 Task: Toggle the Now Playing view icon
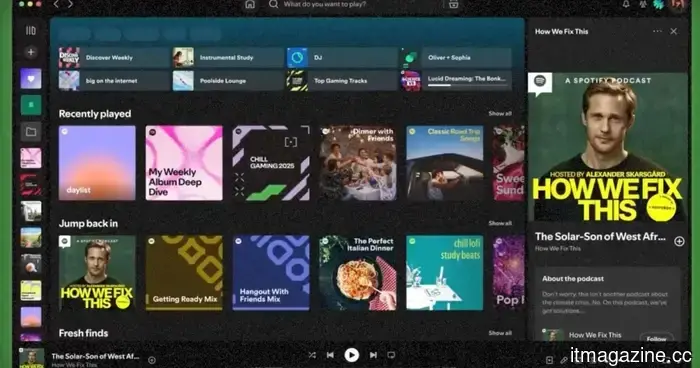tap(550, 360)
